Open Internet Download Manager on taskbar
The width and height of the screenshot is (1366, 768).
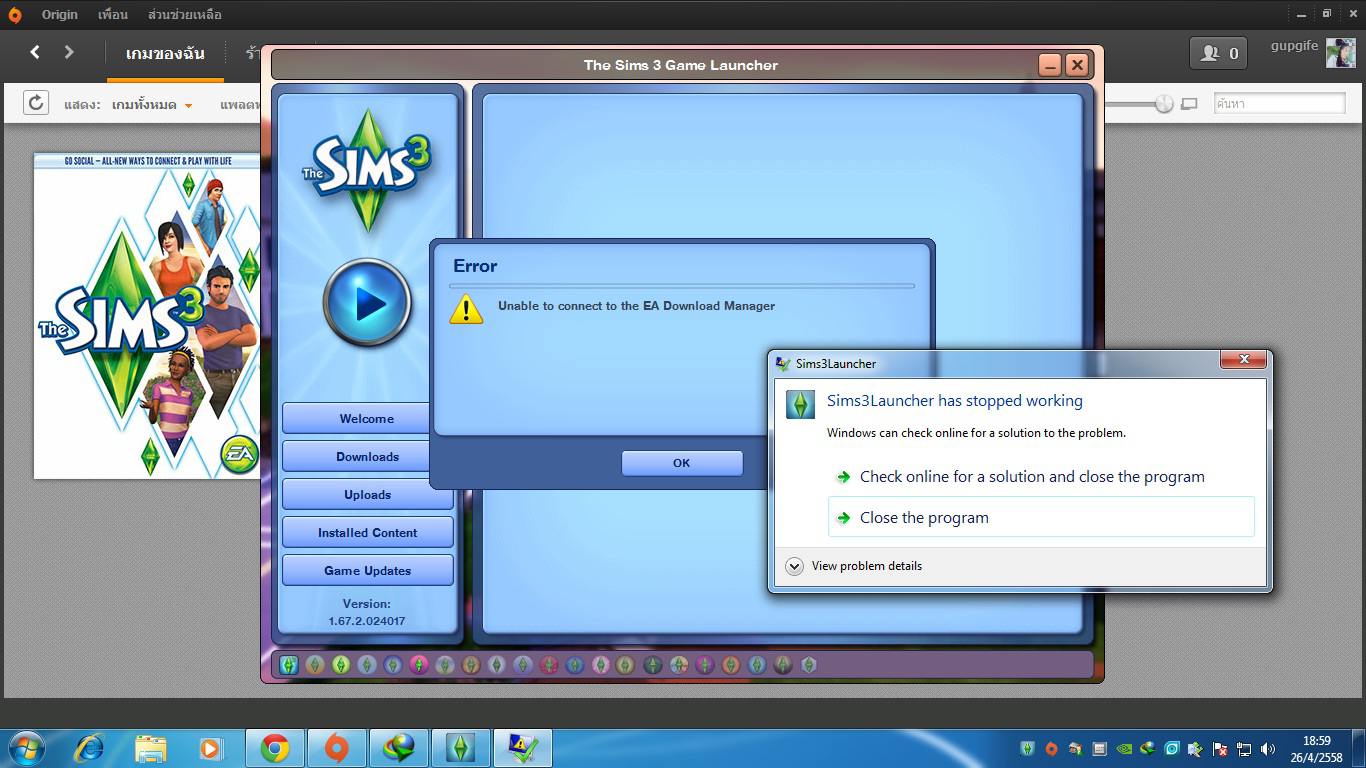pyautogui.click(x=399, y=748)
